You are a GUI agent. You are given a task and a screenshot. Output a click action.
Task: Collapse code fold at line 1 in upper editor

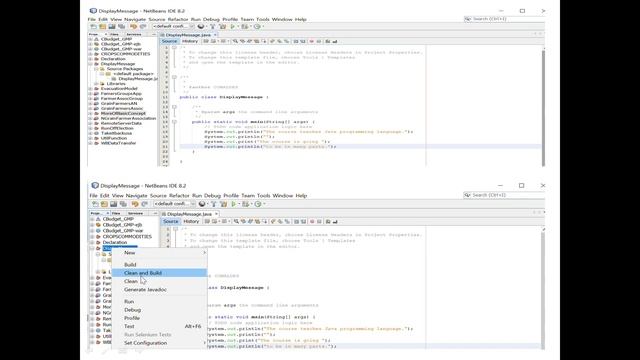coord(174,47)
